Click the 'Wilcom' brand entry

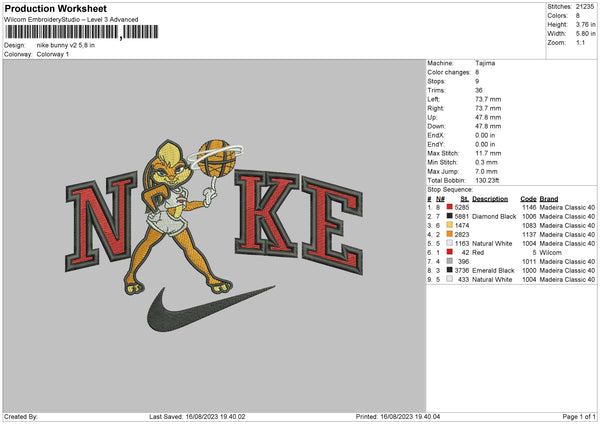[x=550, y=253]
